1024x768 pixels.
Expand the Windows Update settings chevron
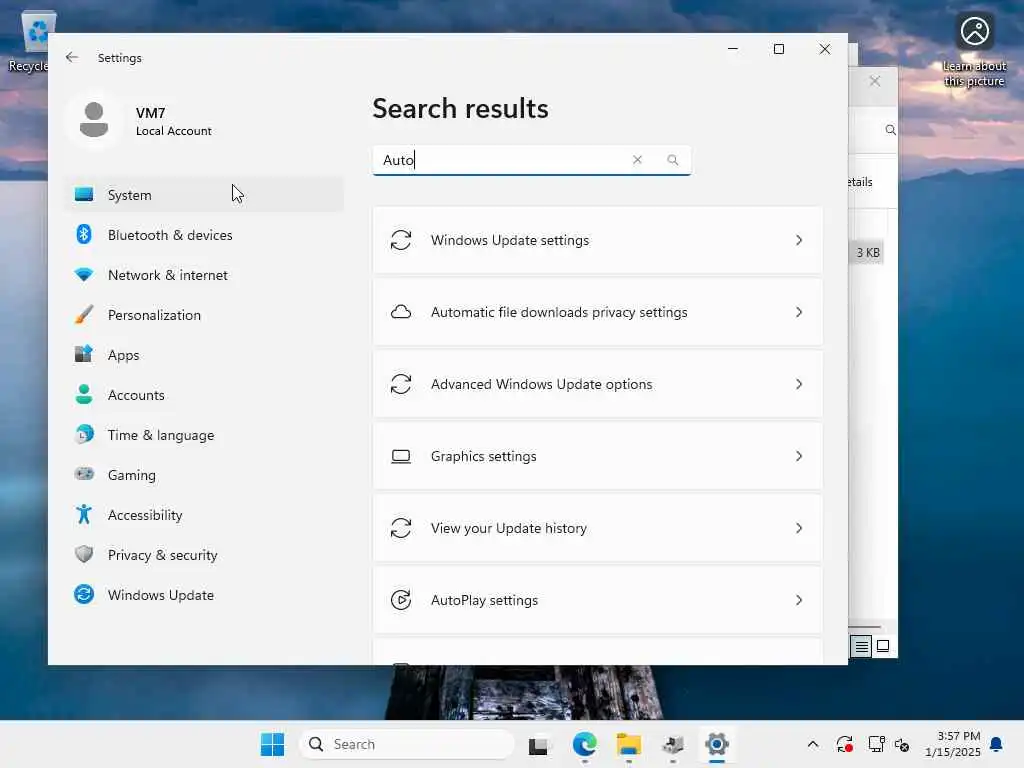(x=799, y=240)
